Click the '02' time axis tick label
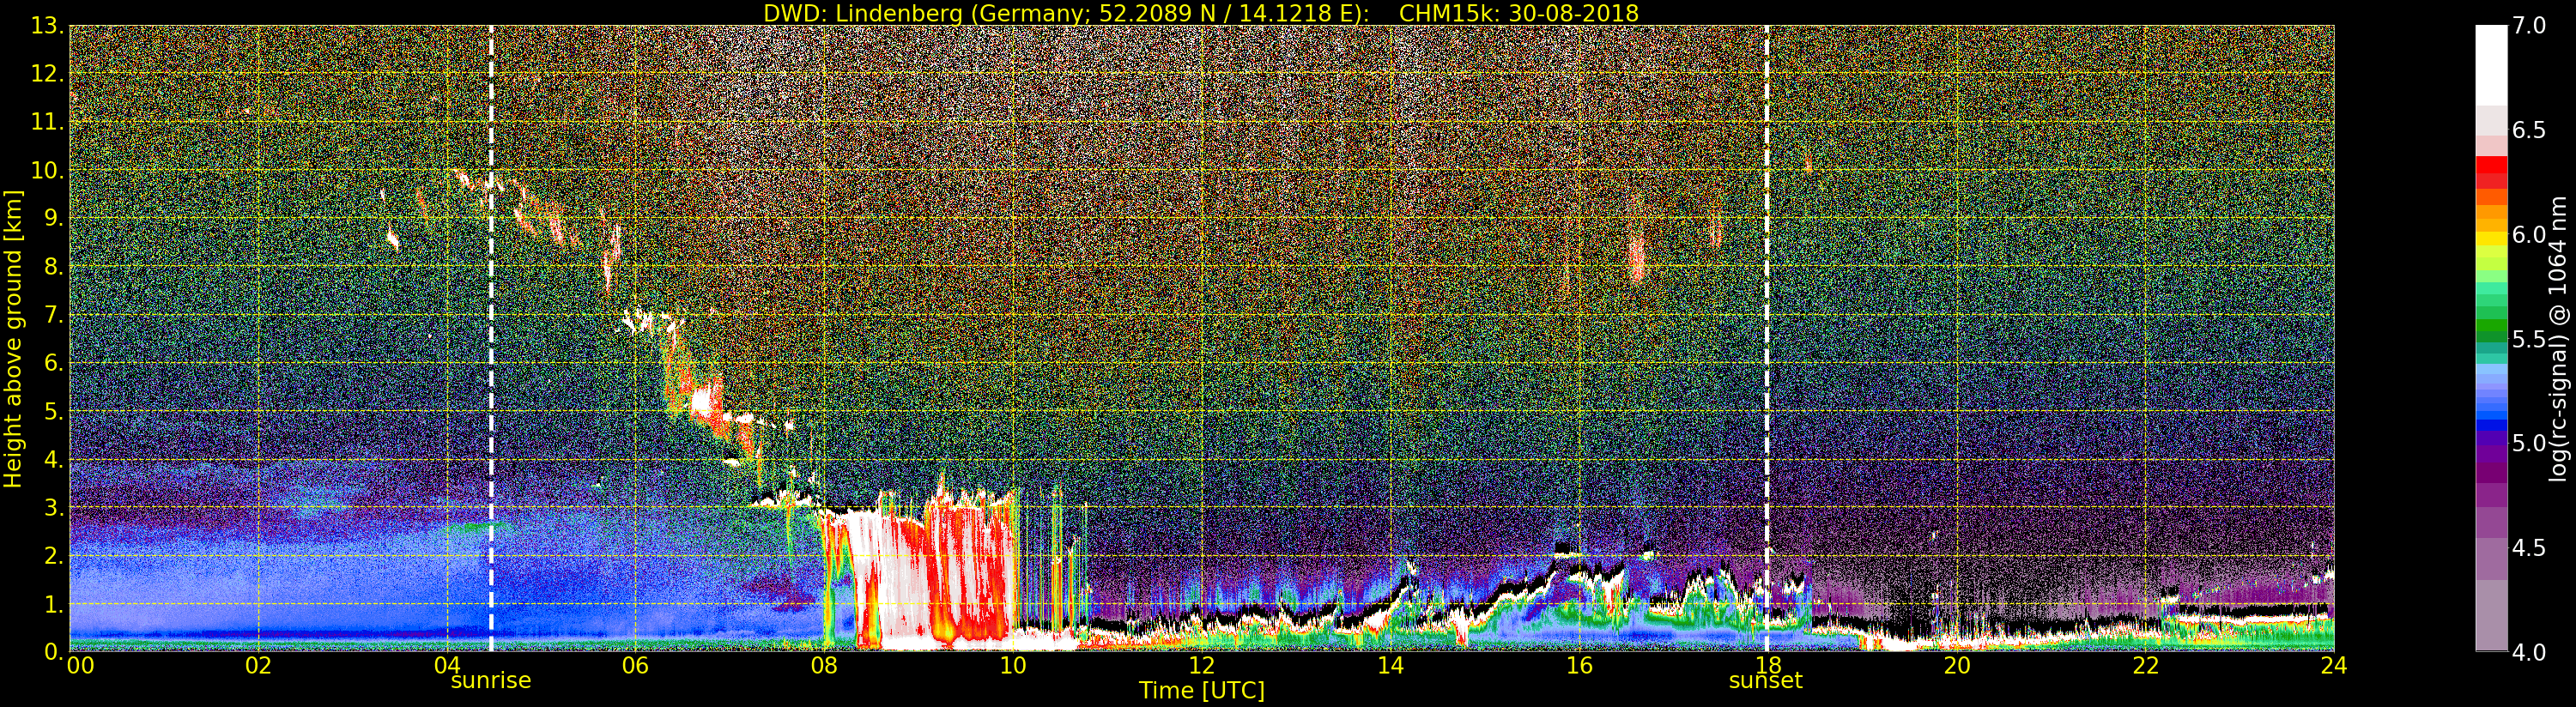 pyautogui.click(x=258, y=665)
